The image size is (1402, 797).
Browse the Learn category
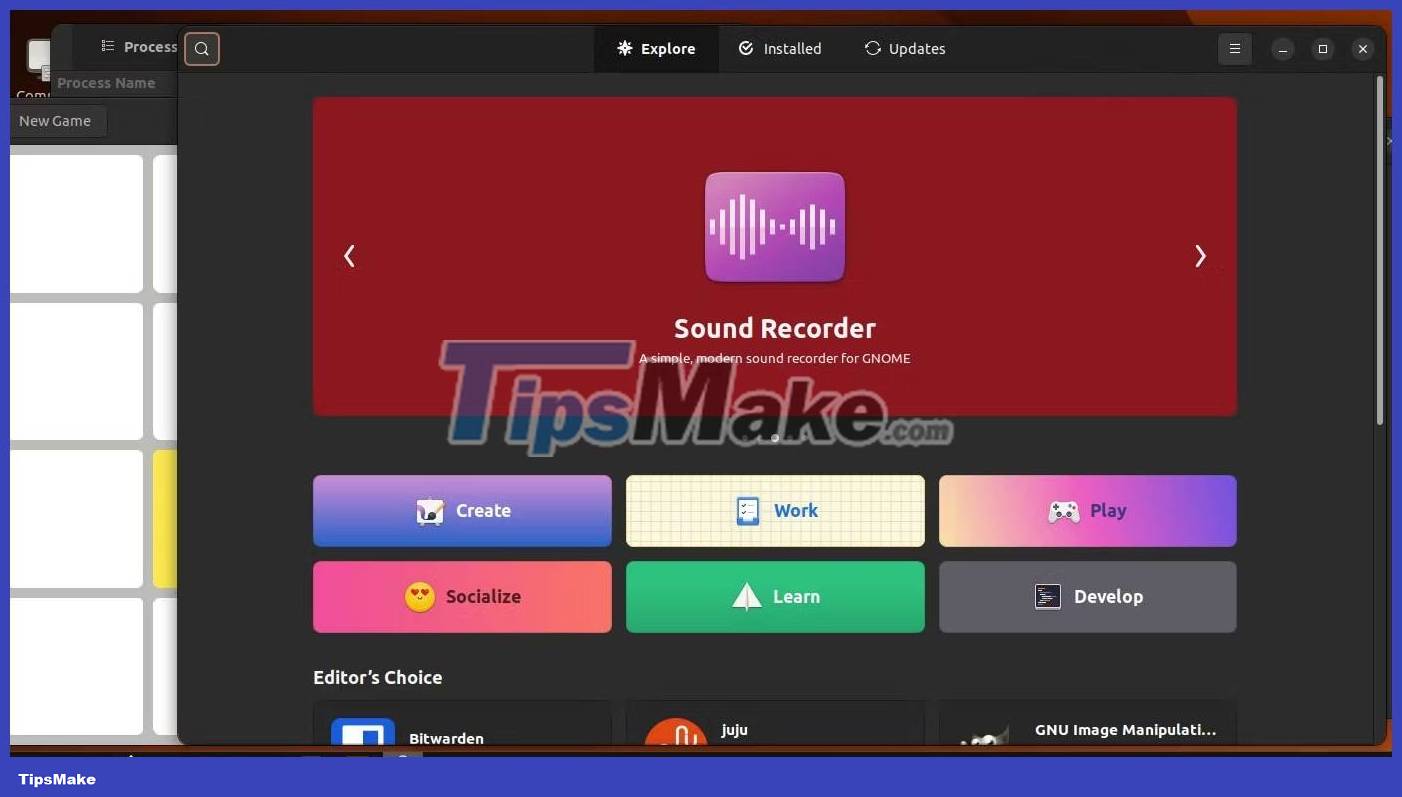click(775, 597)
